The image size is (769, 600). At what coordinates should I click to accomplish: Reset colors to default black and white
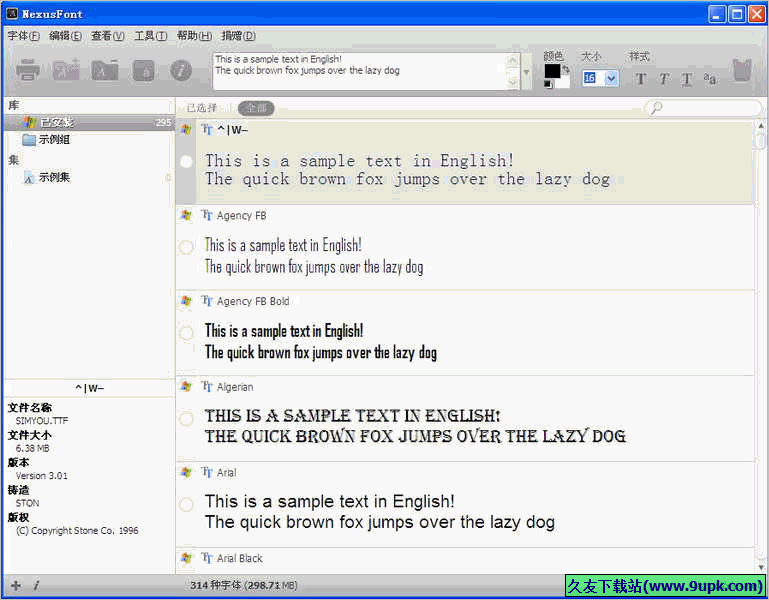click(x=548, y=85)
